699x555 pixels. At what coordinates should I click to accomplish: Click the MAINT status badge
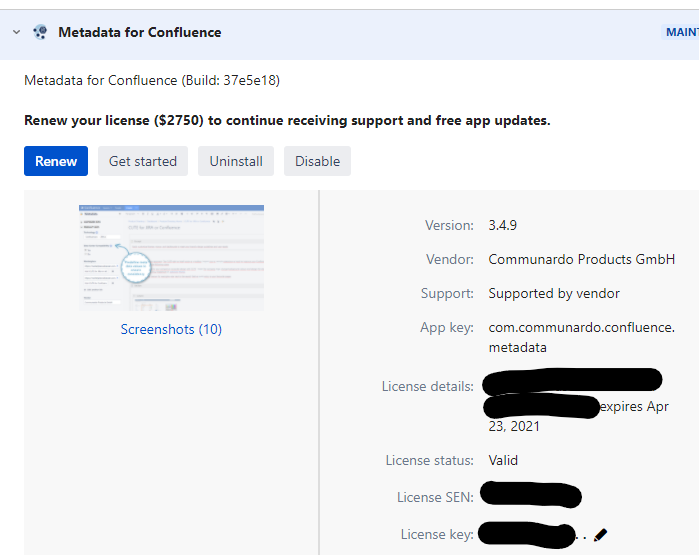[x=680, y=32]
